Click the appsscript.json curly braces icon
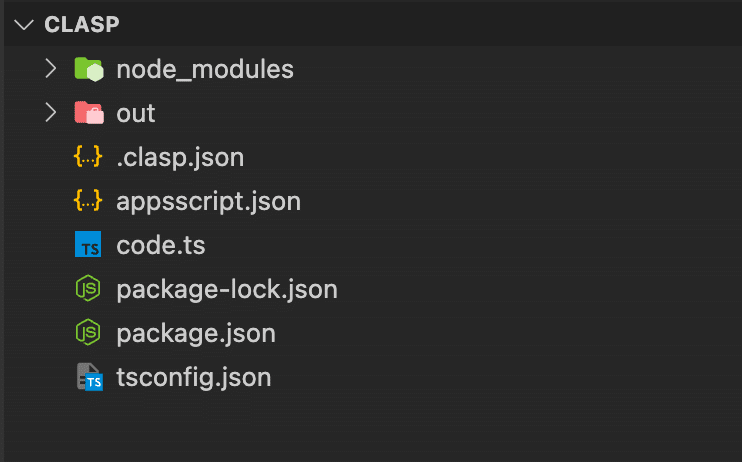The image size is (742, 462). [x=88, y=201]
